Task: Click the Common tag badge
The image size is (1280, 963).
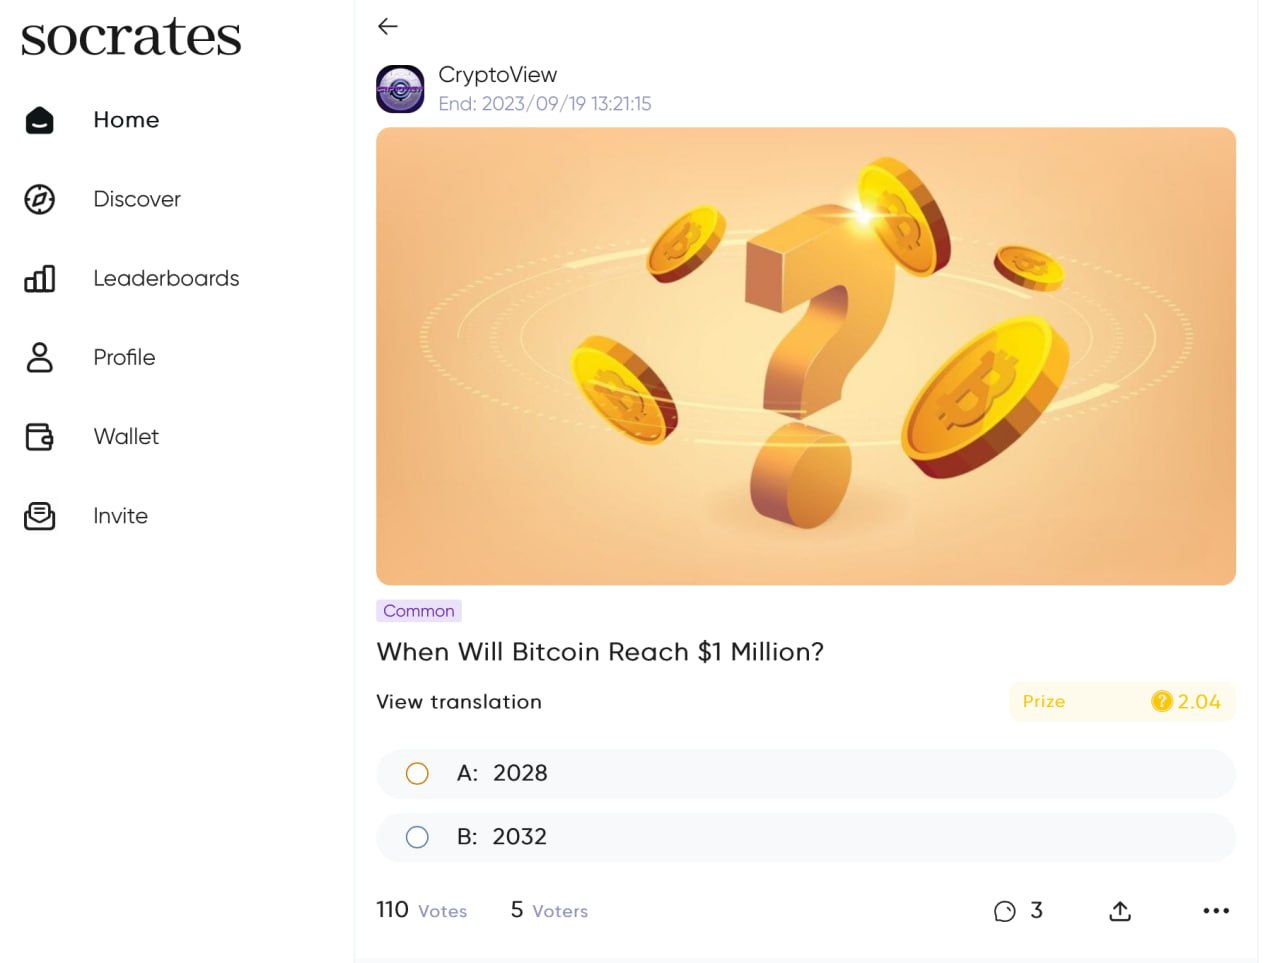Action: coord(419,611)
